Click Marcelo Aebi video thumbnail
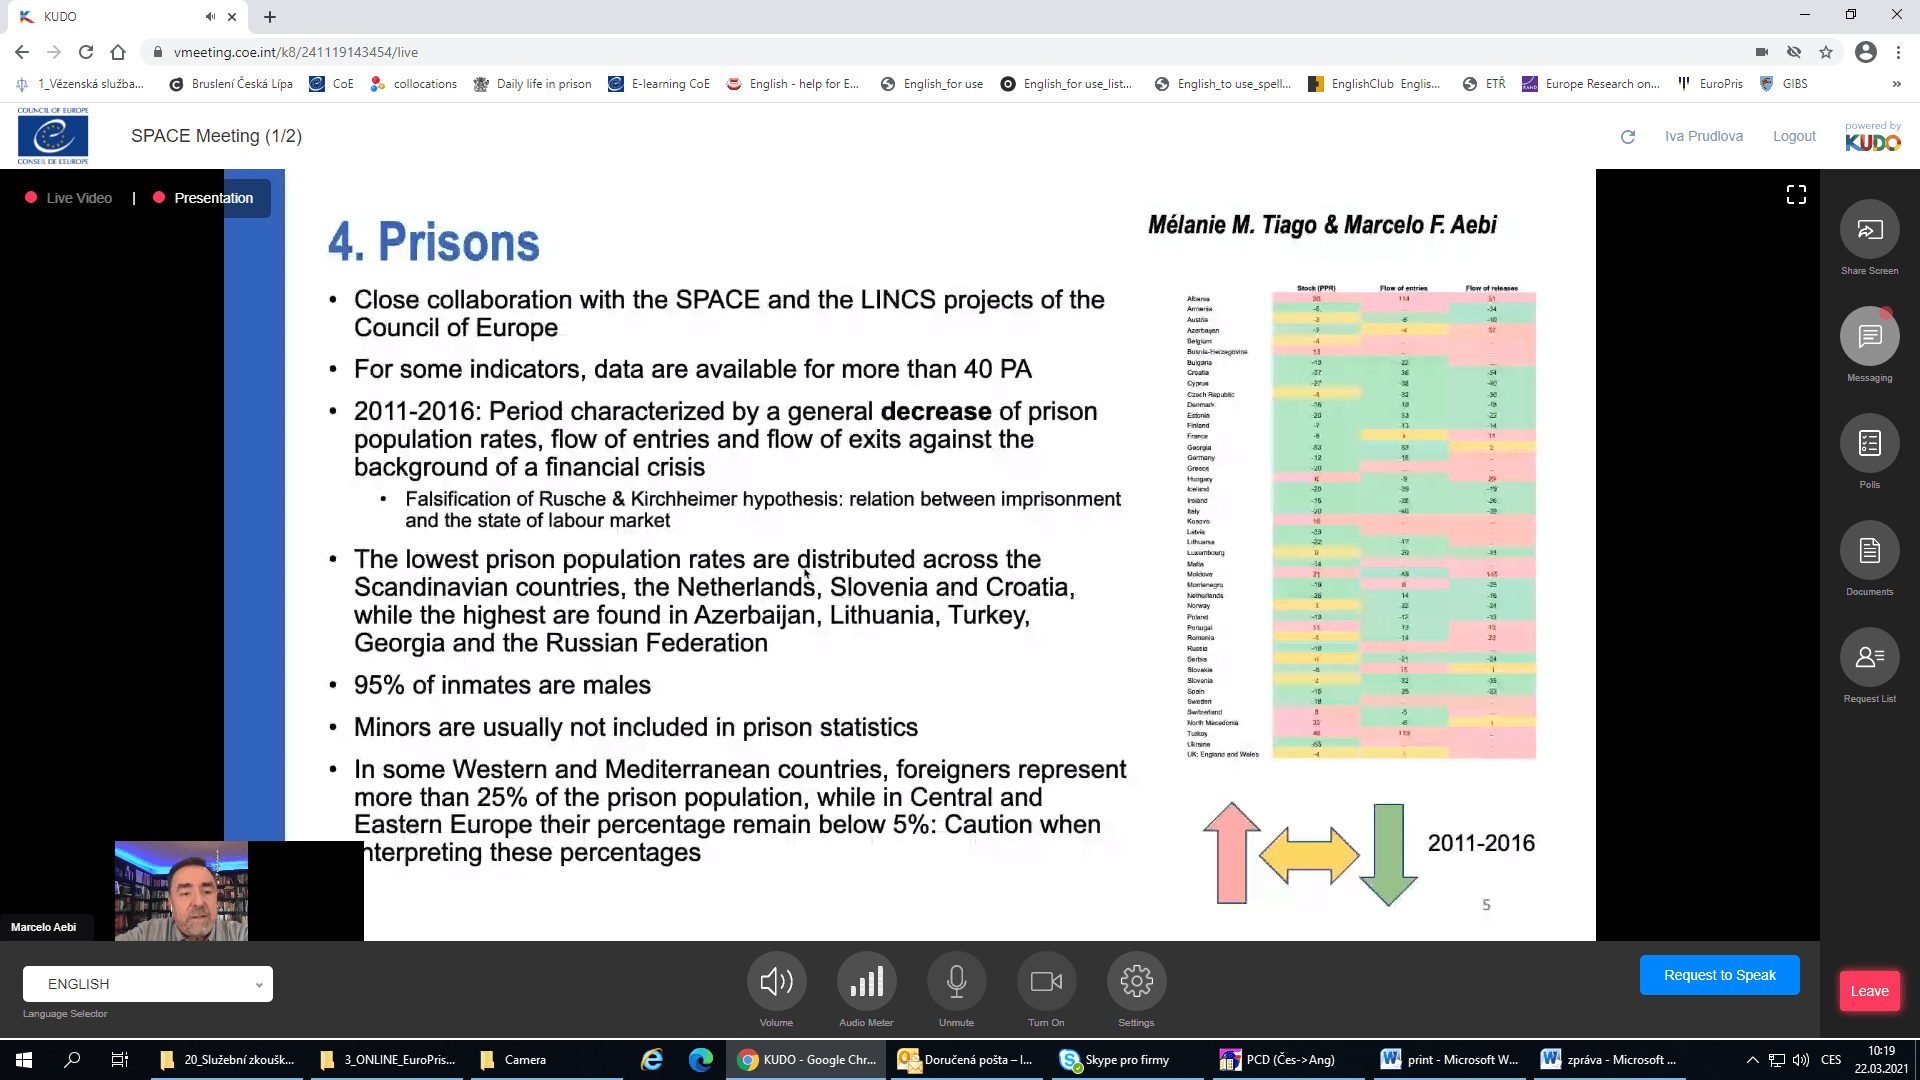Image resolution: width=1920 pixels, height=1080 pixels. [181, 891]
